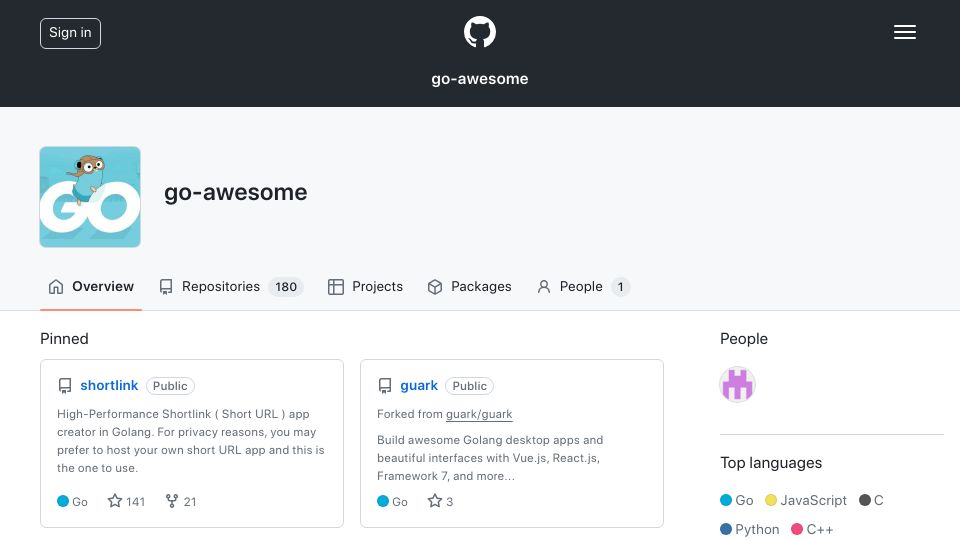Image resolution: width=960 pixels, height=540 pixels.
Task: Open the guark repository link
Action: tap(419, 385)
